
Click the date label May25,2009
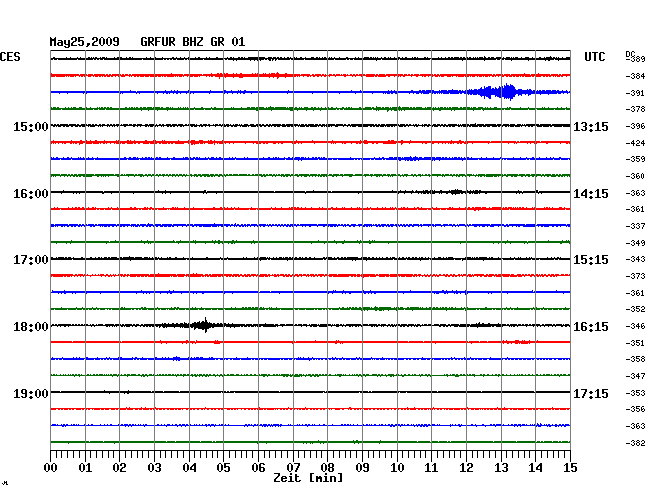85,42
